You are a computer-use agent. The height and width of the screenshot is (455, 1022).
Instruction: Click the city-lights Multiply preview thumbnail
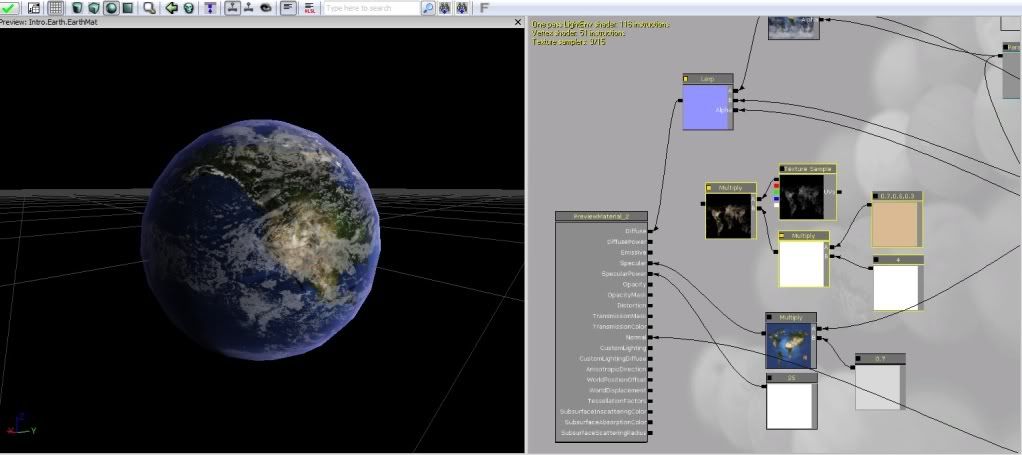point(728,215)
